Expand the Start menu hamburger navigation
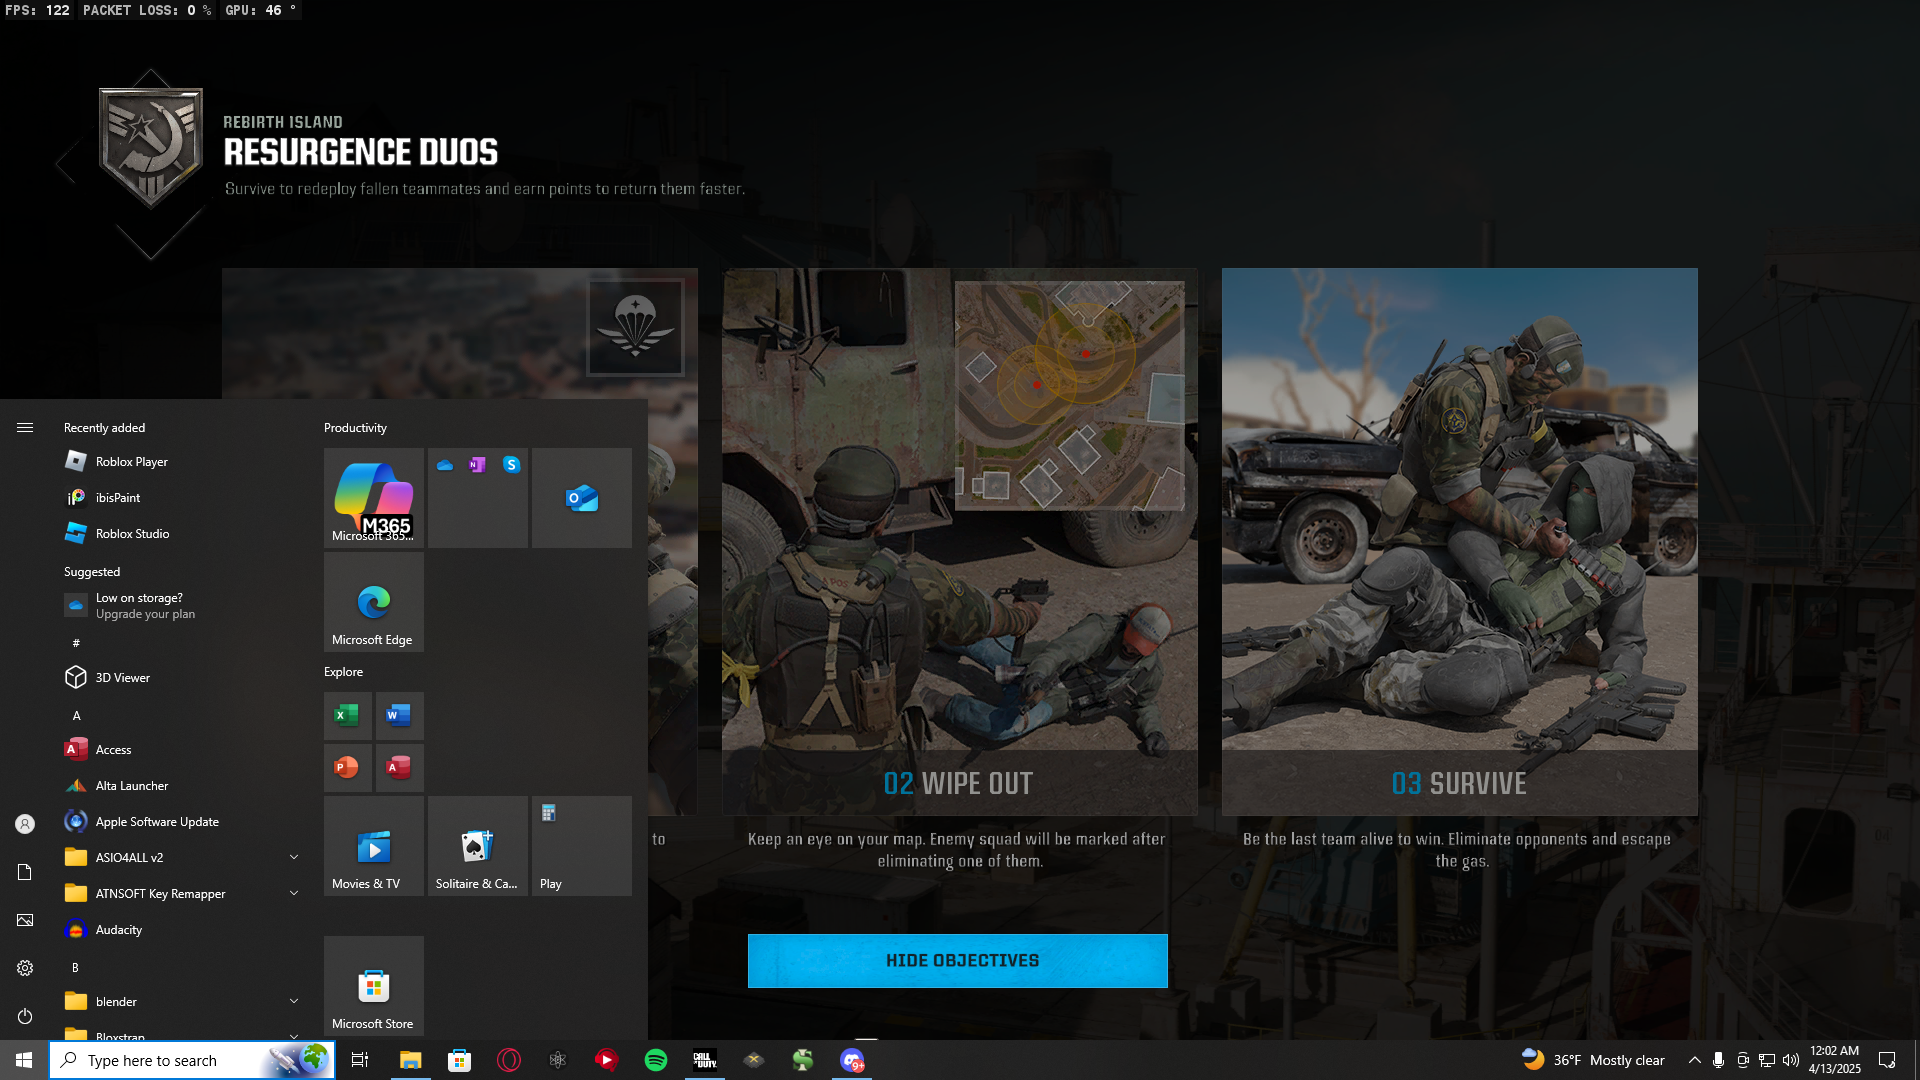Screen dimensions: 1920x1080 tap(25, 428)
